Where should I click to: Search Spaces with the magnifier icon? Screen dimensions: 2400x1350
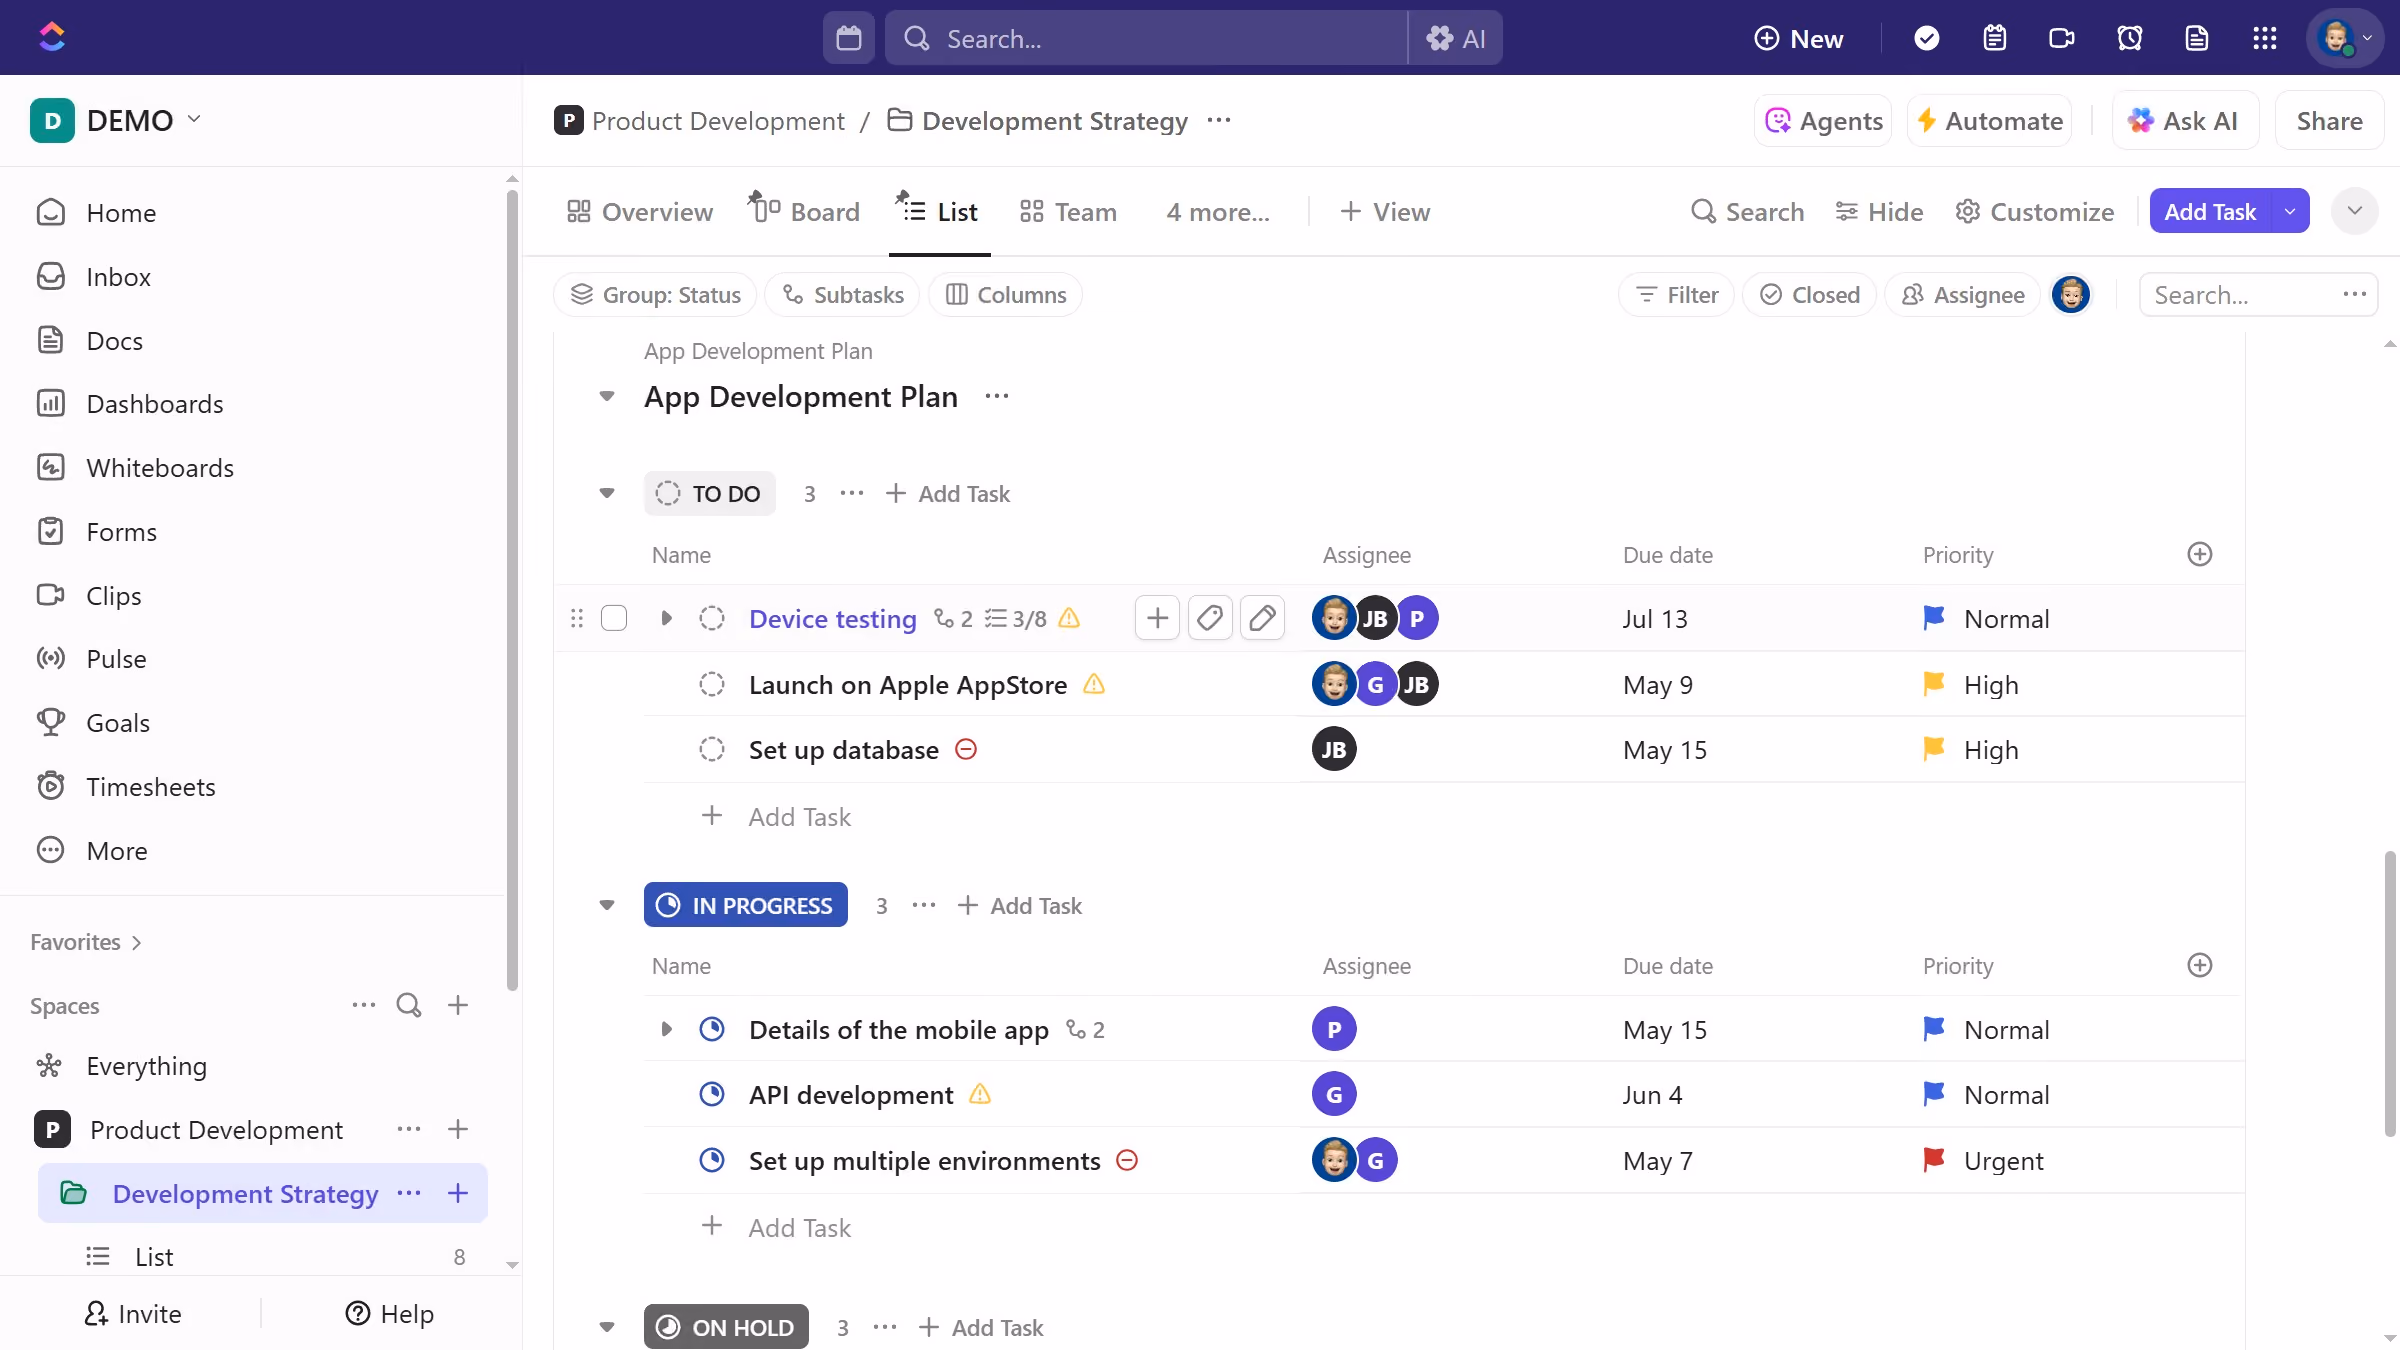[x=408, y=1005]
